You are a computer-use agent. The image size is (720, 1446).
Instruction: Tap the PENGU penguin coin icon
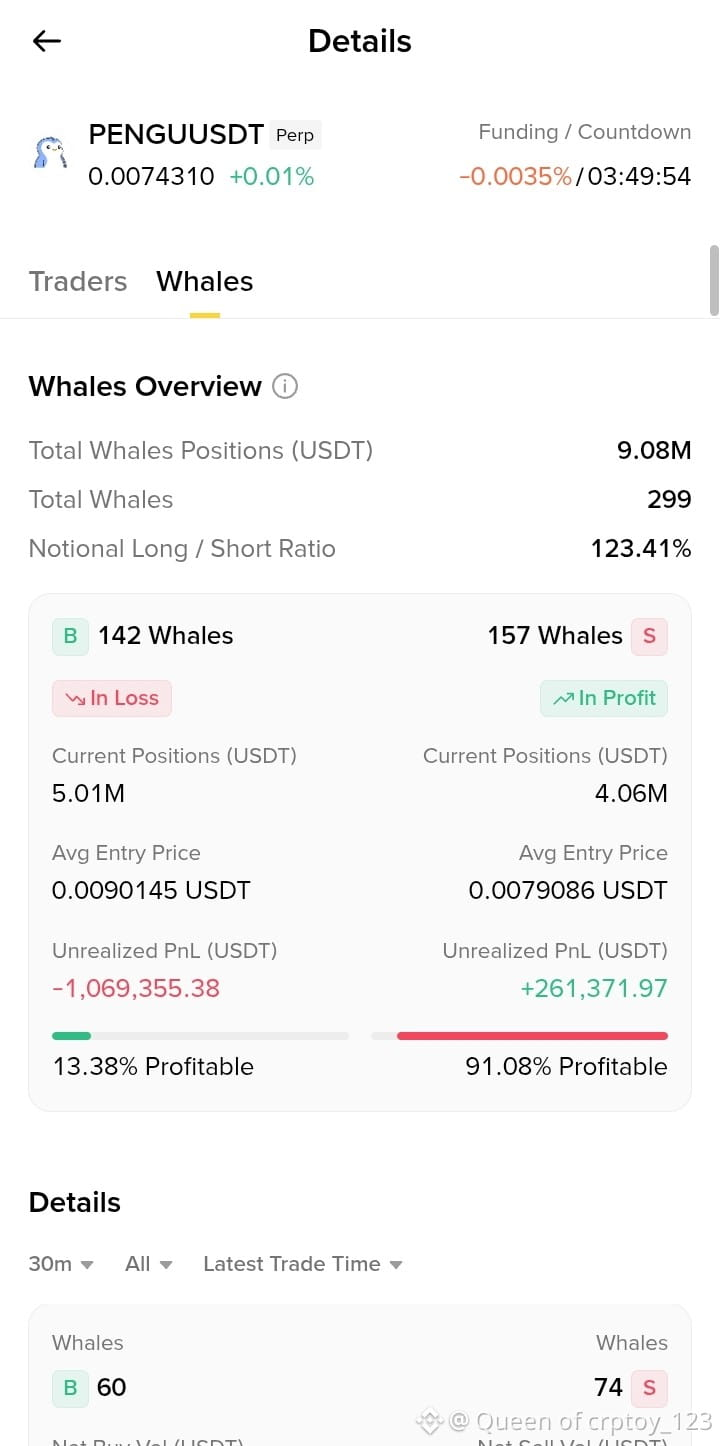50,153
